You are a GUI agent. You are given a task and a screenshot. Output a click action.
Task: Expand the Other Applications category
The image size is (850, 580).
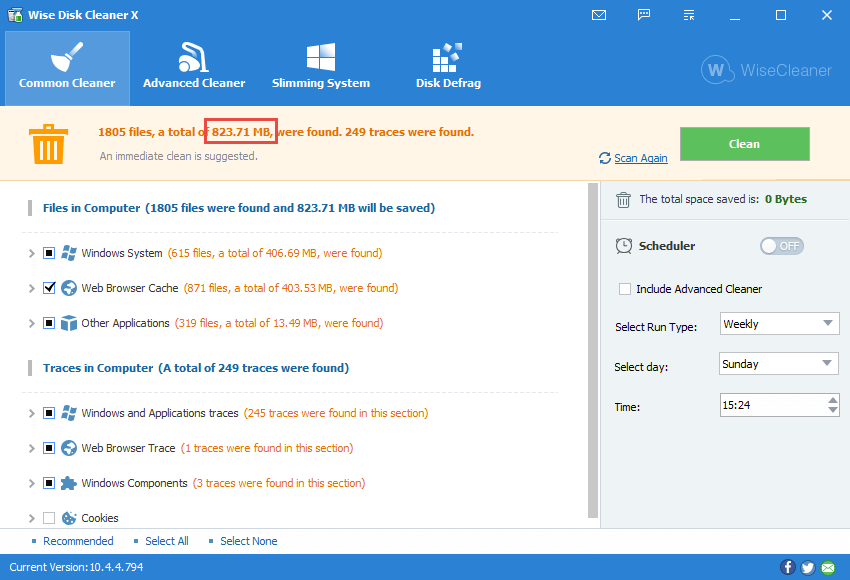point(31,324)
